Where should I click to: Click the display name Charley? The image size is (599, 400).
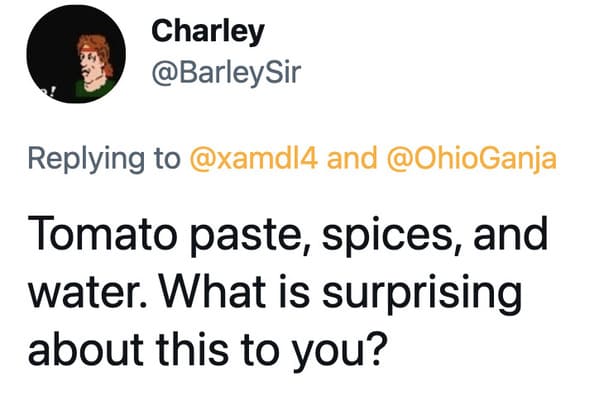208,31
